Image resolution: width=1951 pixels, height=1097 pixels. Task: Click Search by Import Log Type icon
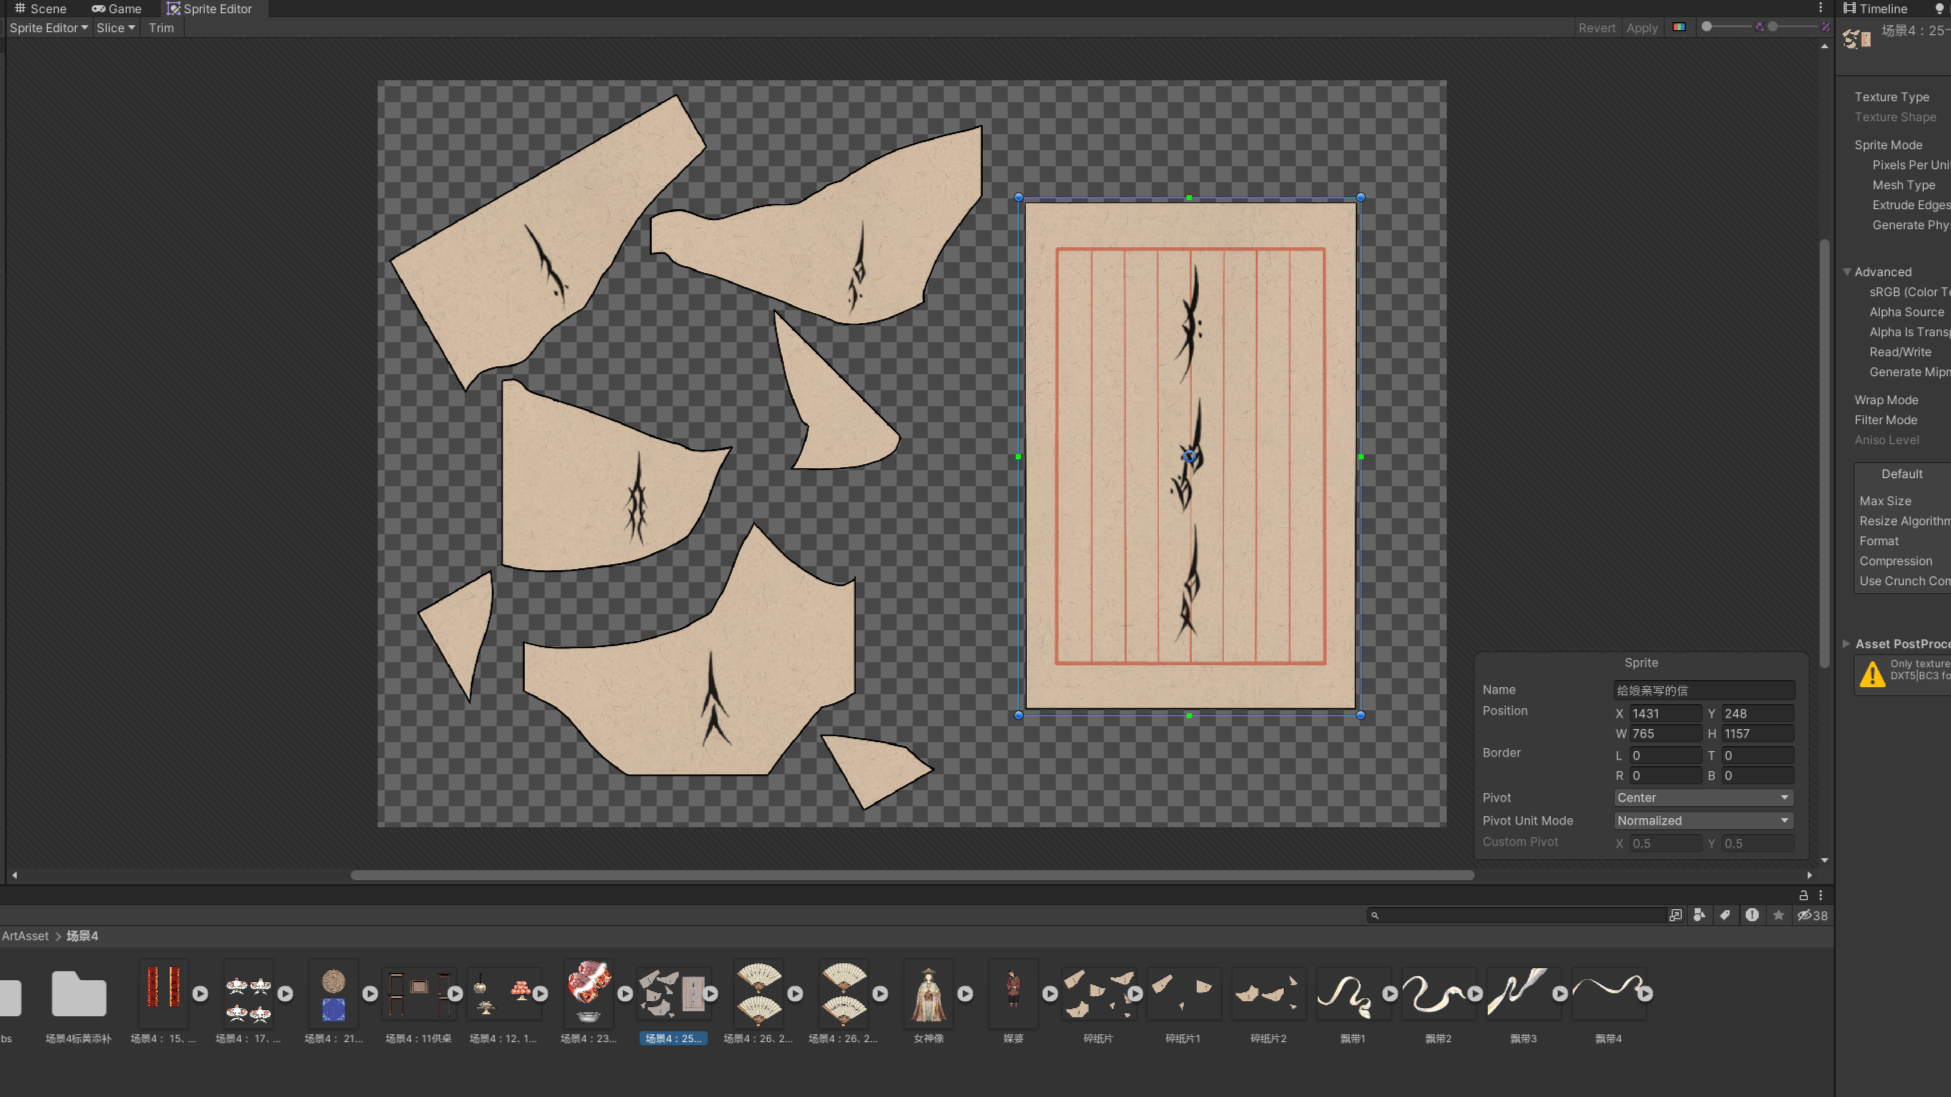[x=1752, y=915]
